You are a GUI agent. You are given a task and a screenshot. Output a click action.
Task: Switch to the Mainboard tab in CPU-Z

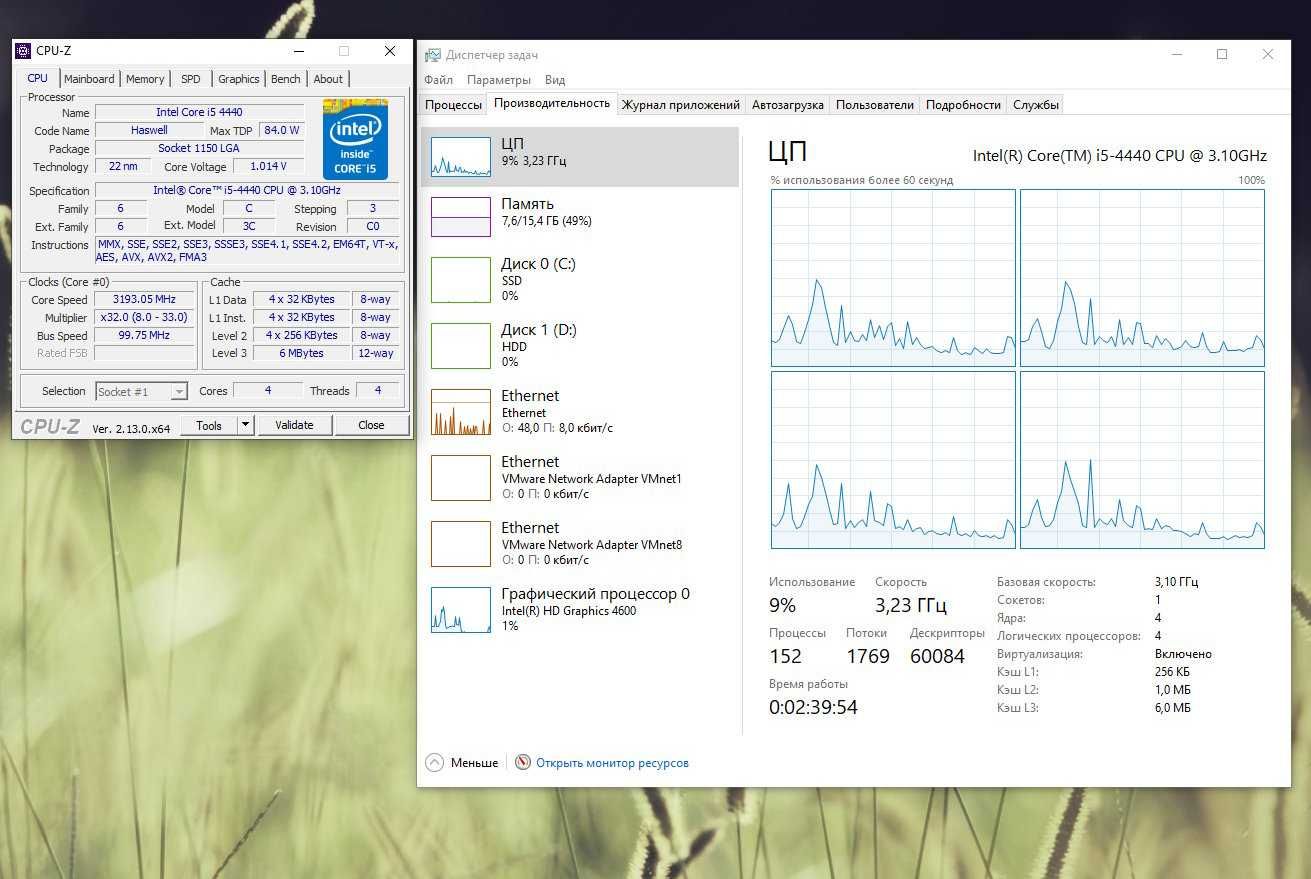coord(89,79)
